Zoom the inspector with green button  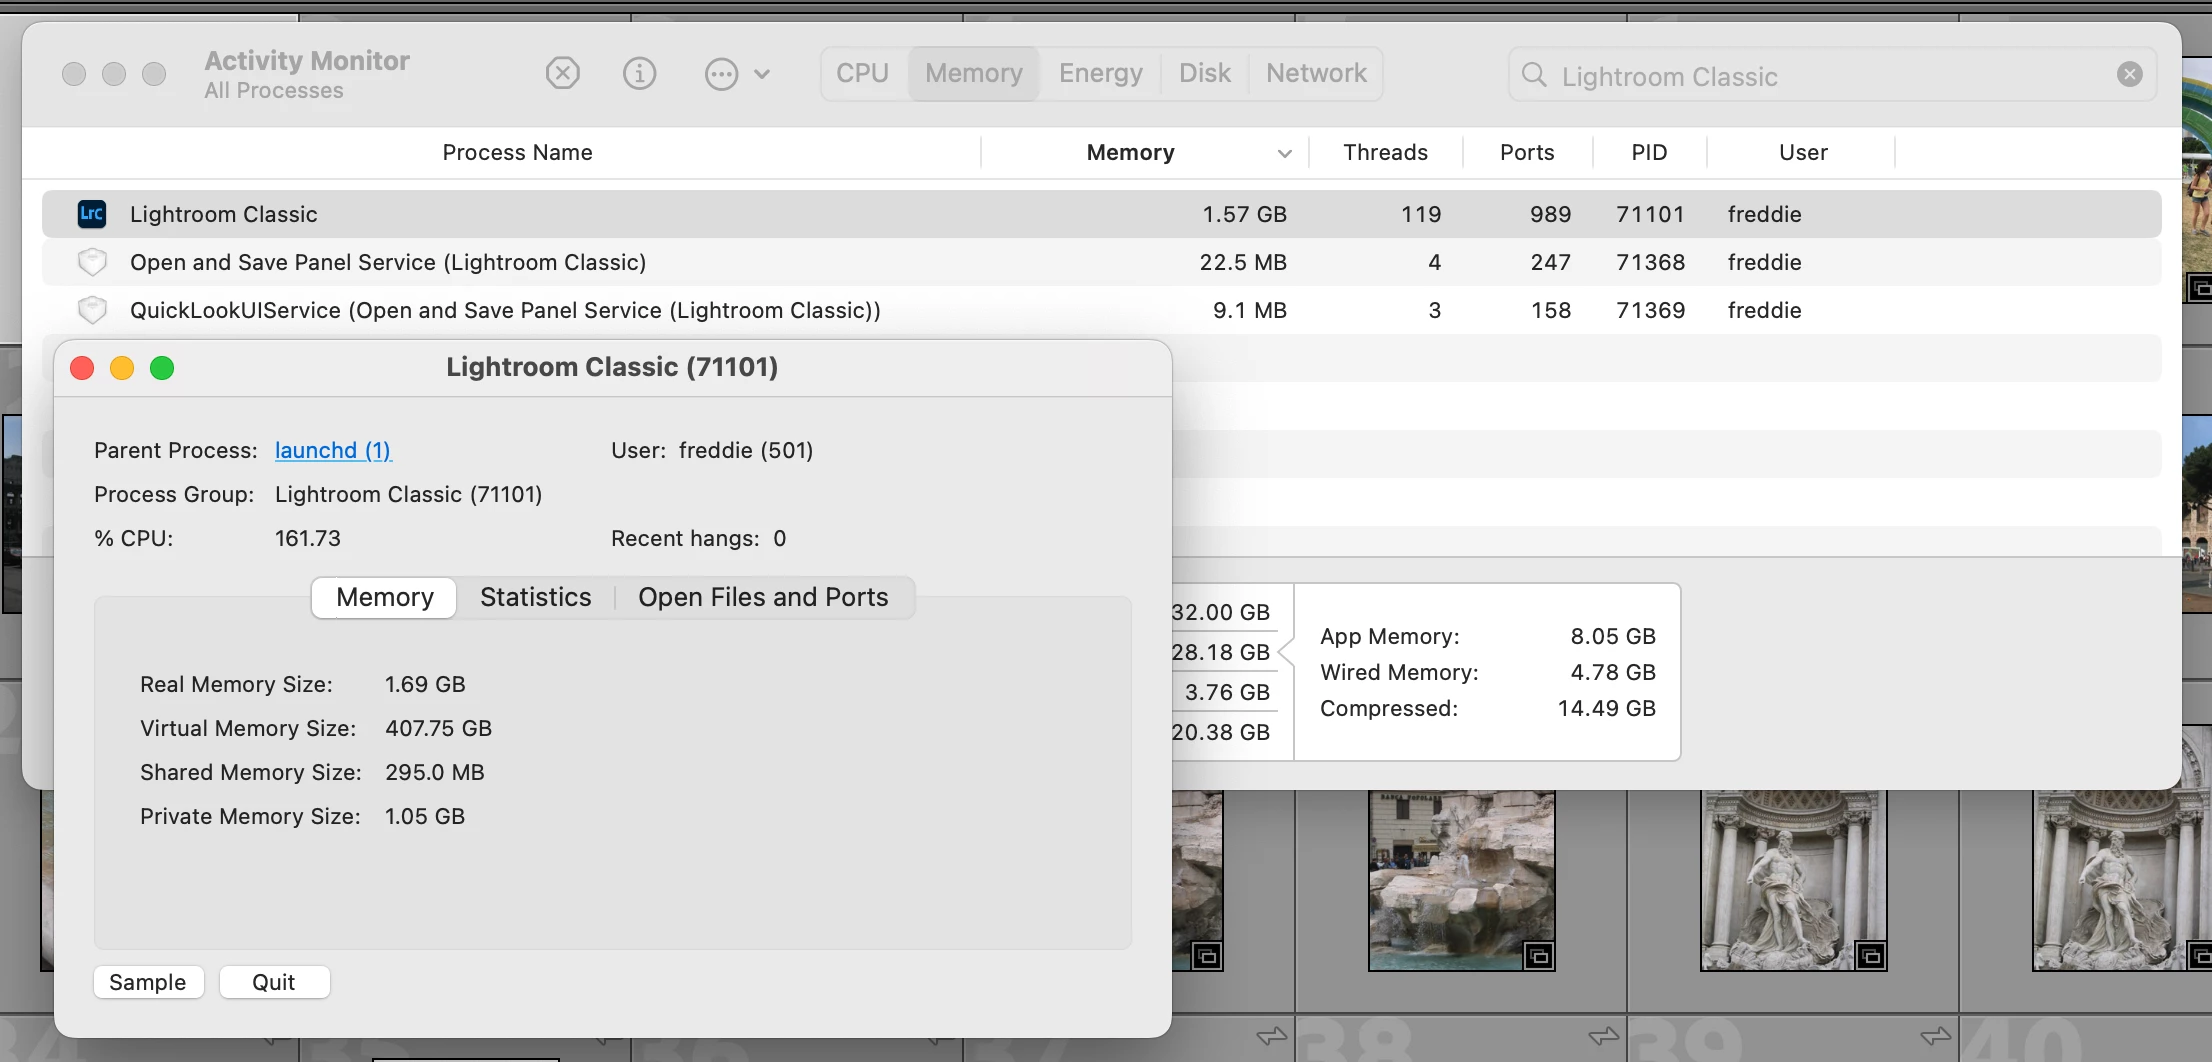click(x=162, y=368)
